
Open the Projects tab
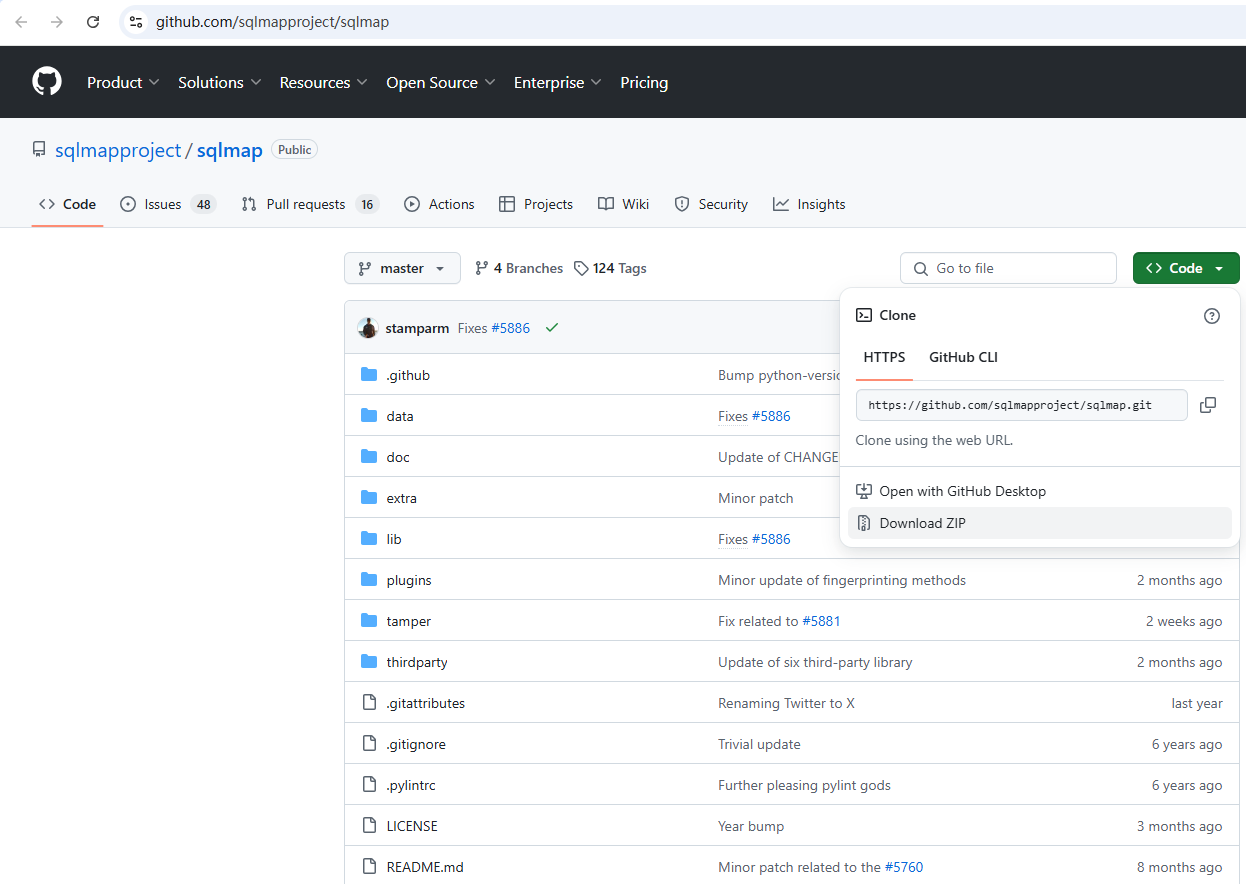pyautogui.click(x=536, y=204)
